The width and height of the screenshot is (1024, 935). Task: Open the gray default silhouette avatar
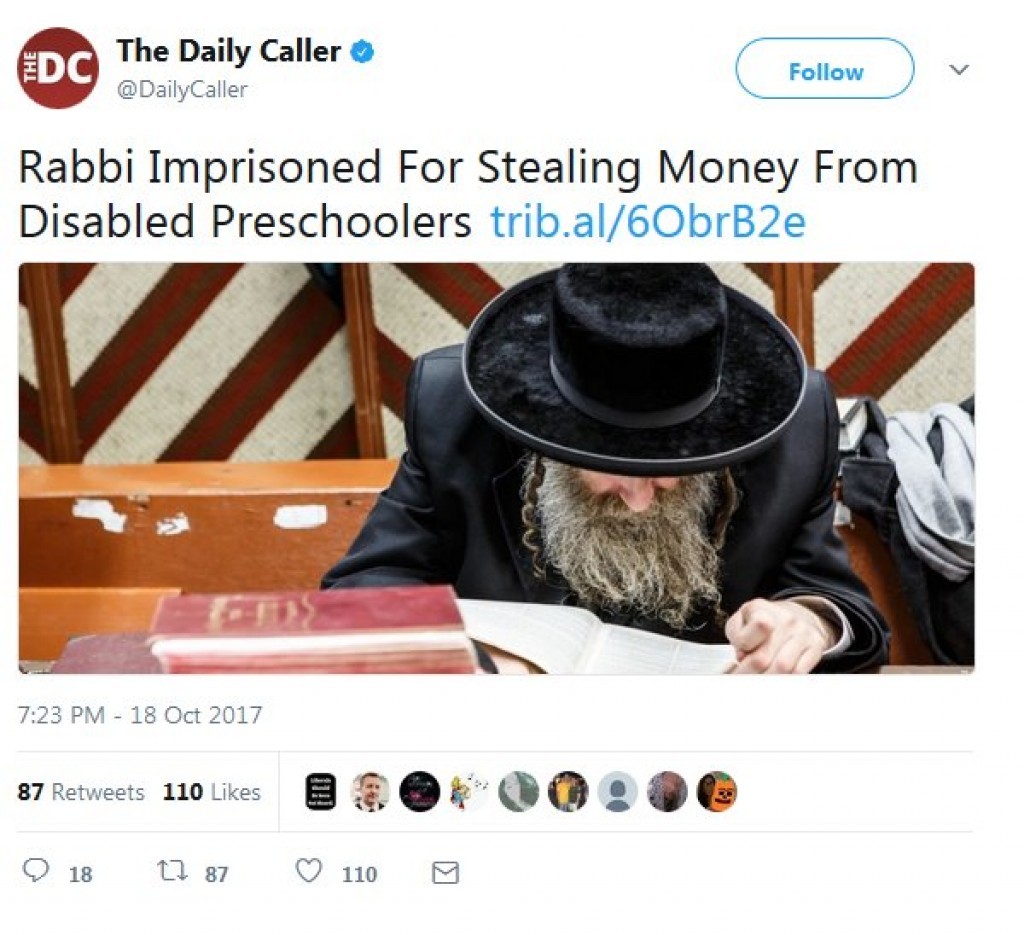pos(618,791)
